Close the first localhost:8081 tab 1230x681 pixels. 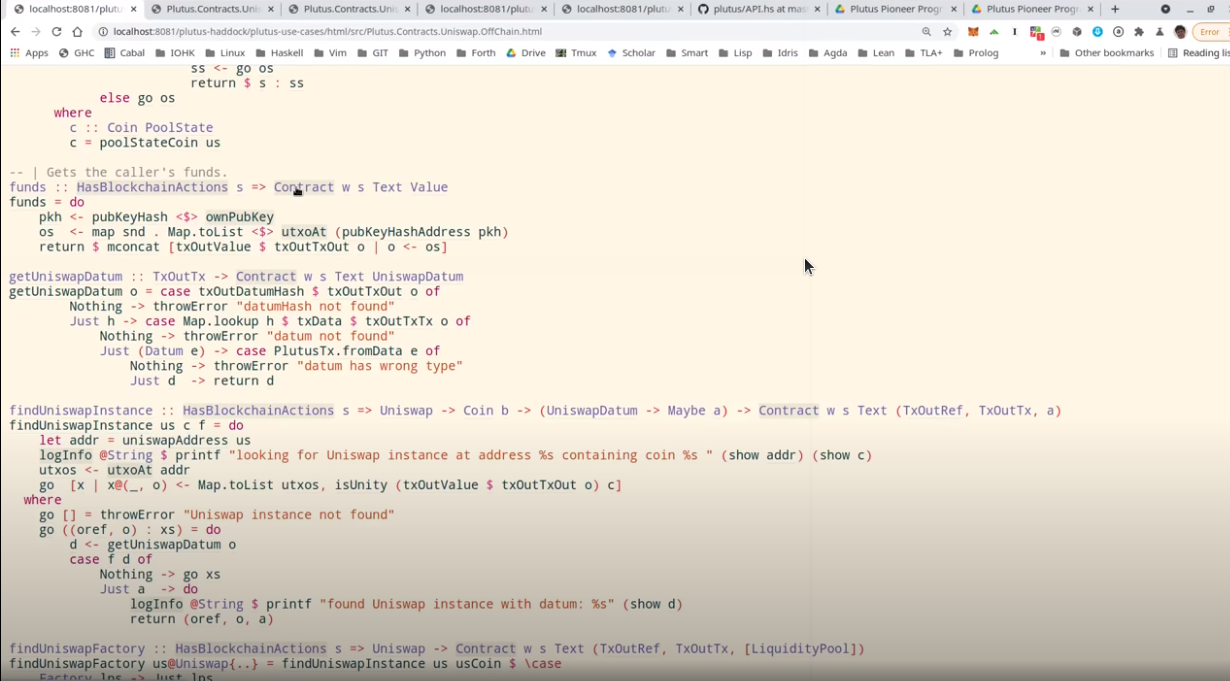click(129, 9)
